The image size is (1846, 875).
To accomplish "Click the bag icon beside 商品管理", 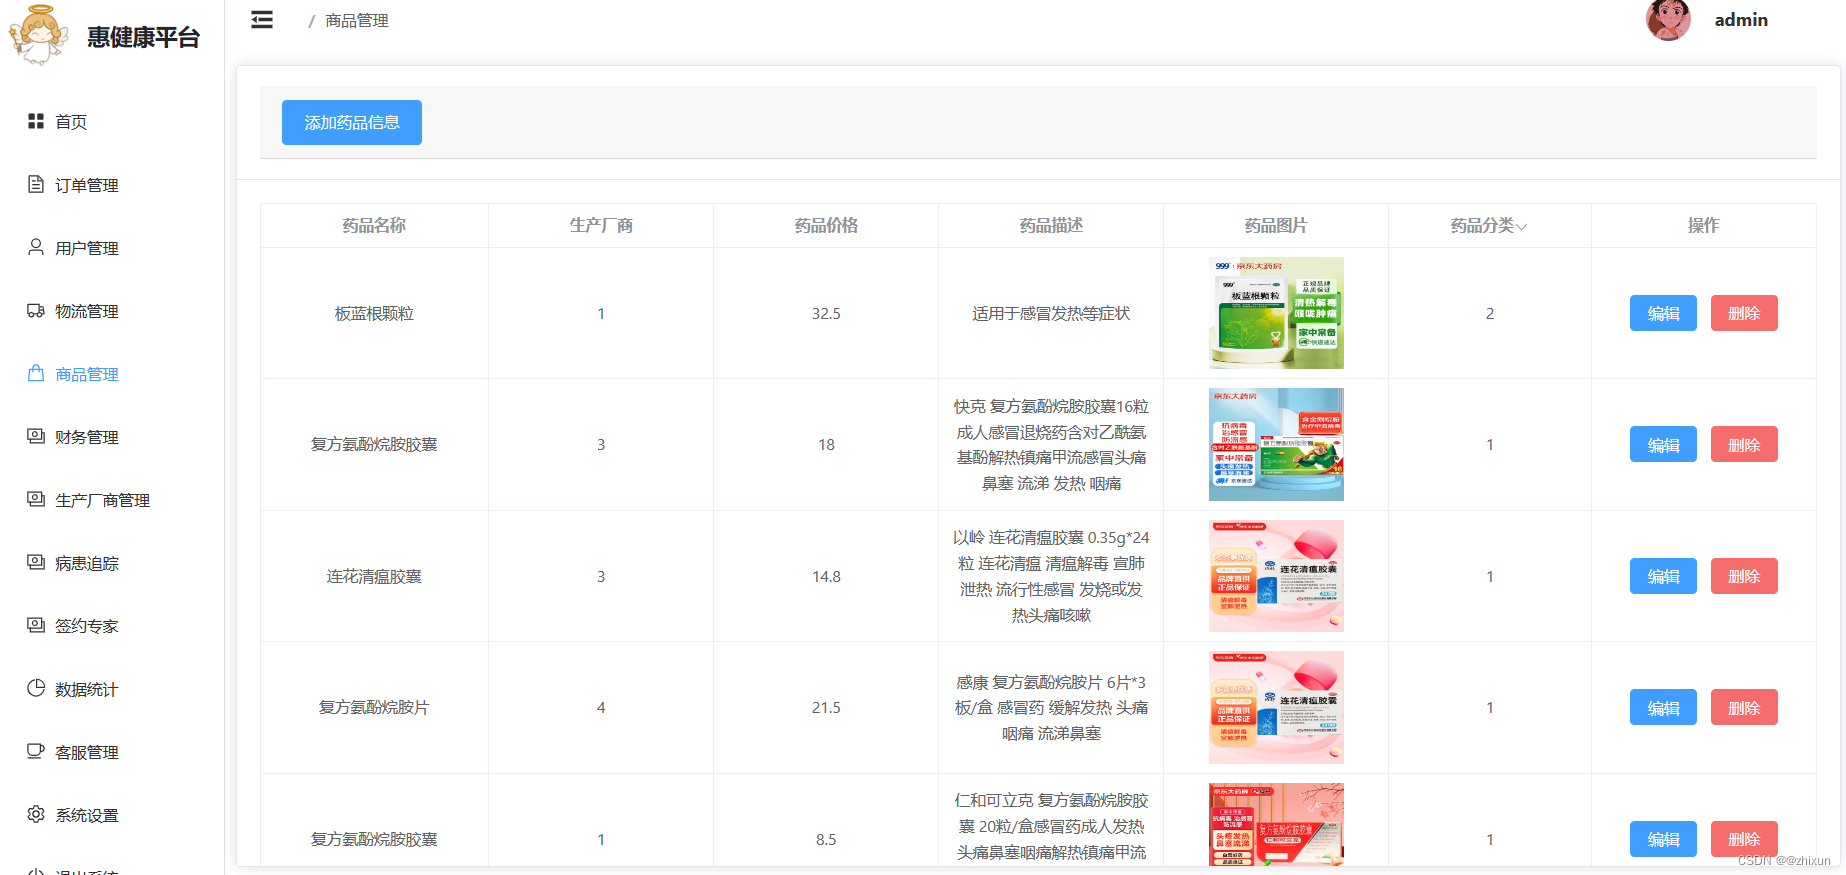I will point(36,373).
